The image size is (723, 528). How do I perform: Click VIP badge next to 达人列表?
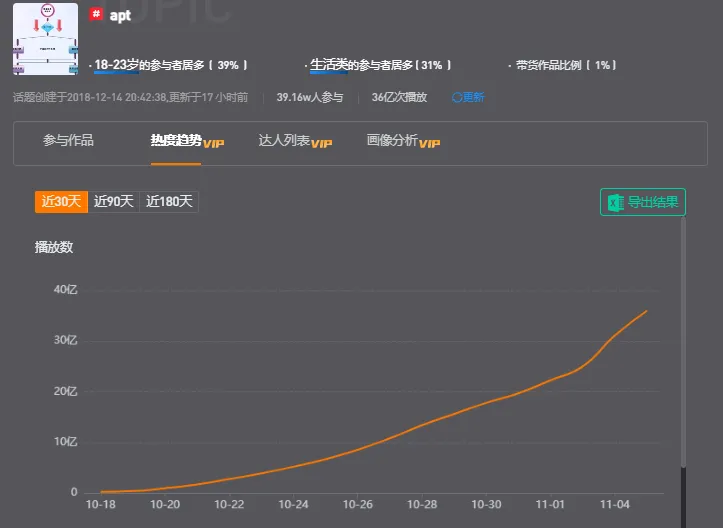click(x=321, y=144)
